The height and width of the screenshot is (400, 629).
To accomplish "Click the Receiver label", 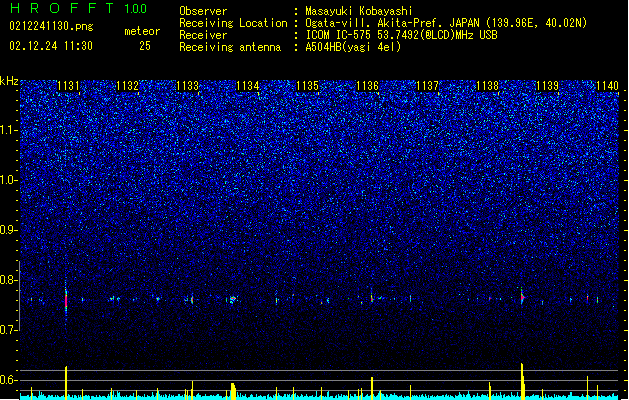I will (203, 35).
